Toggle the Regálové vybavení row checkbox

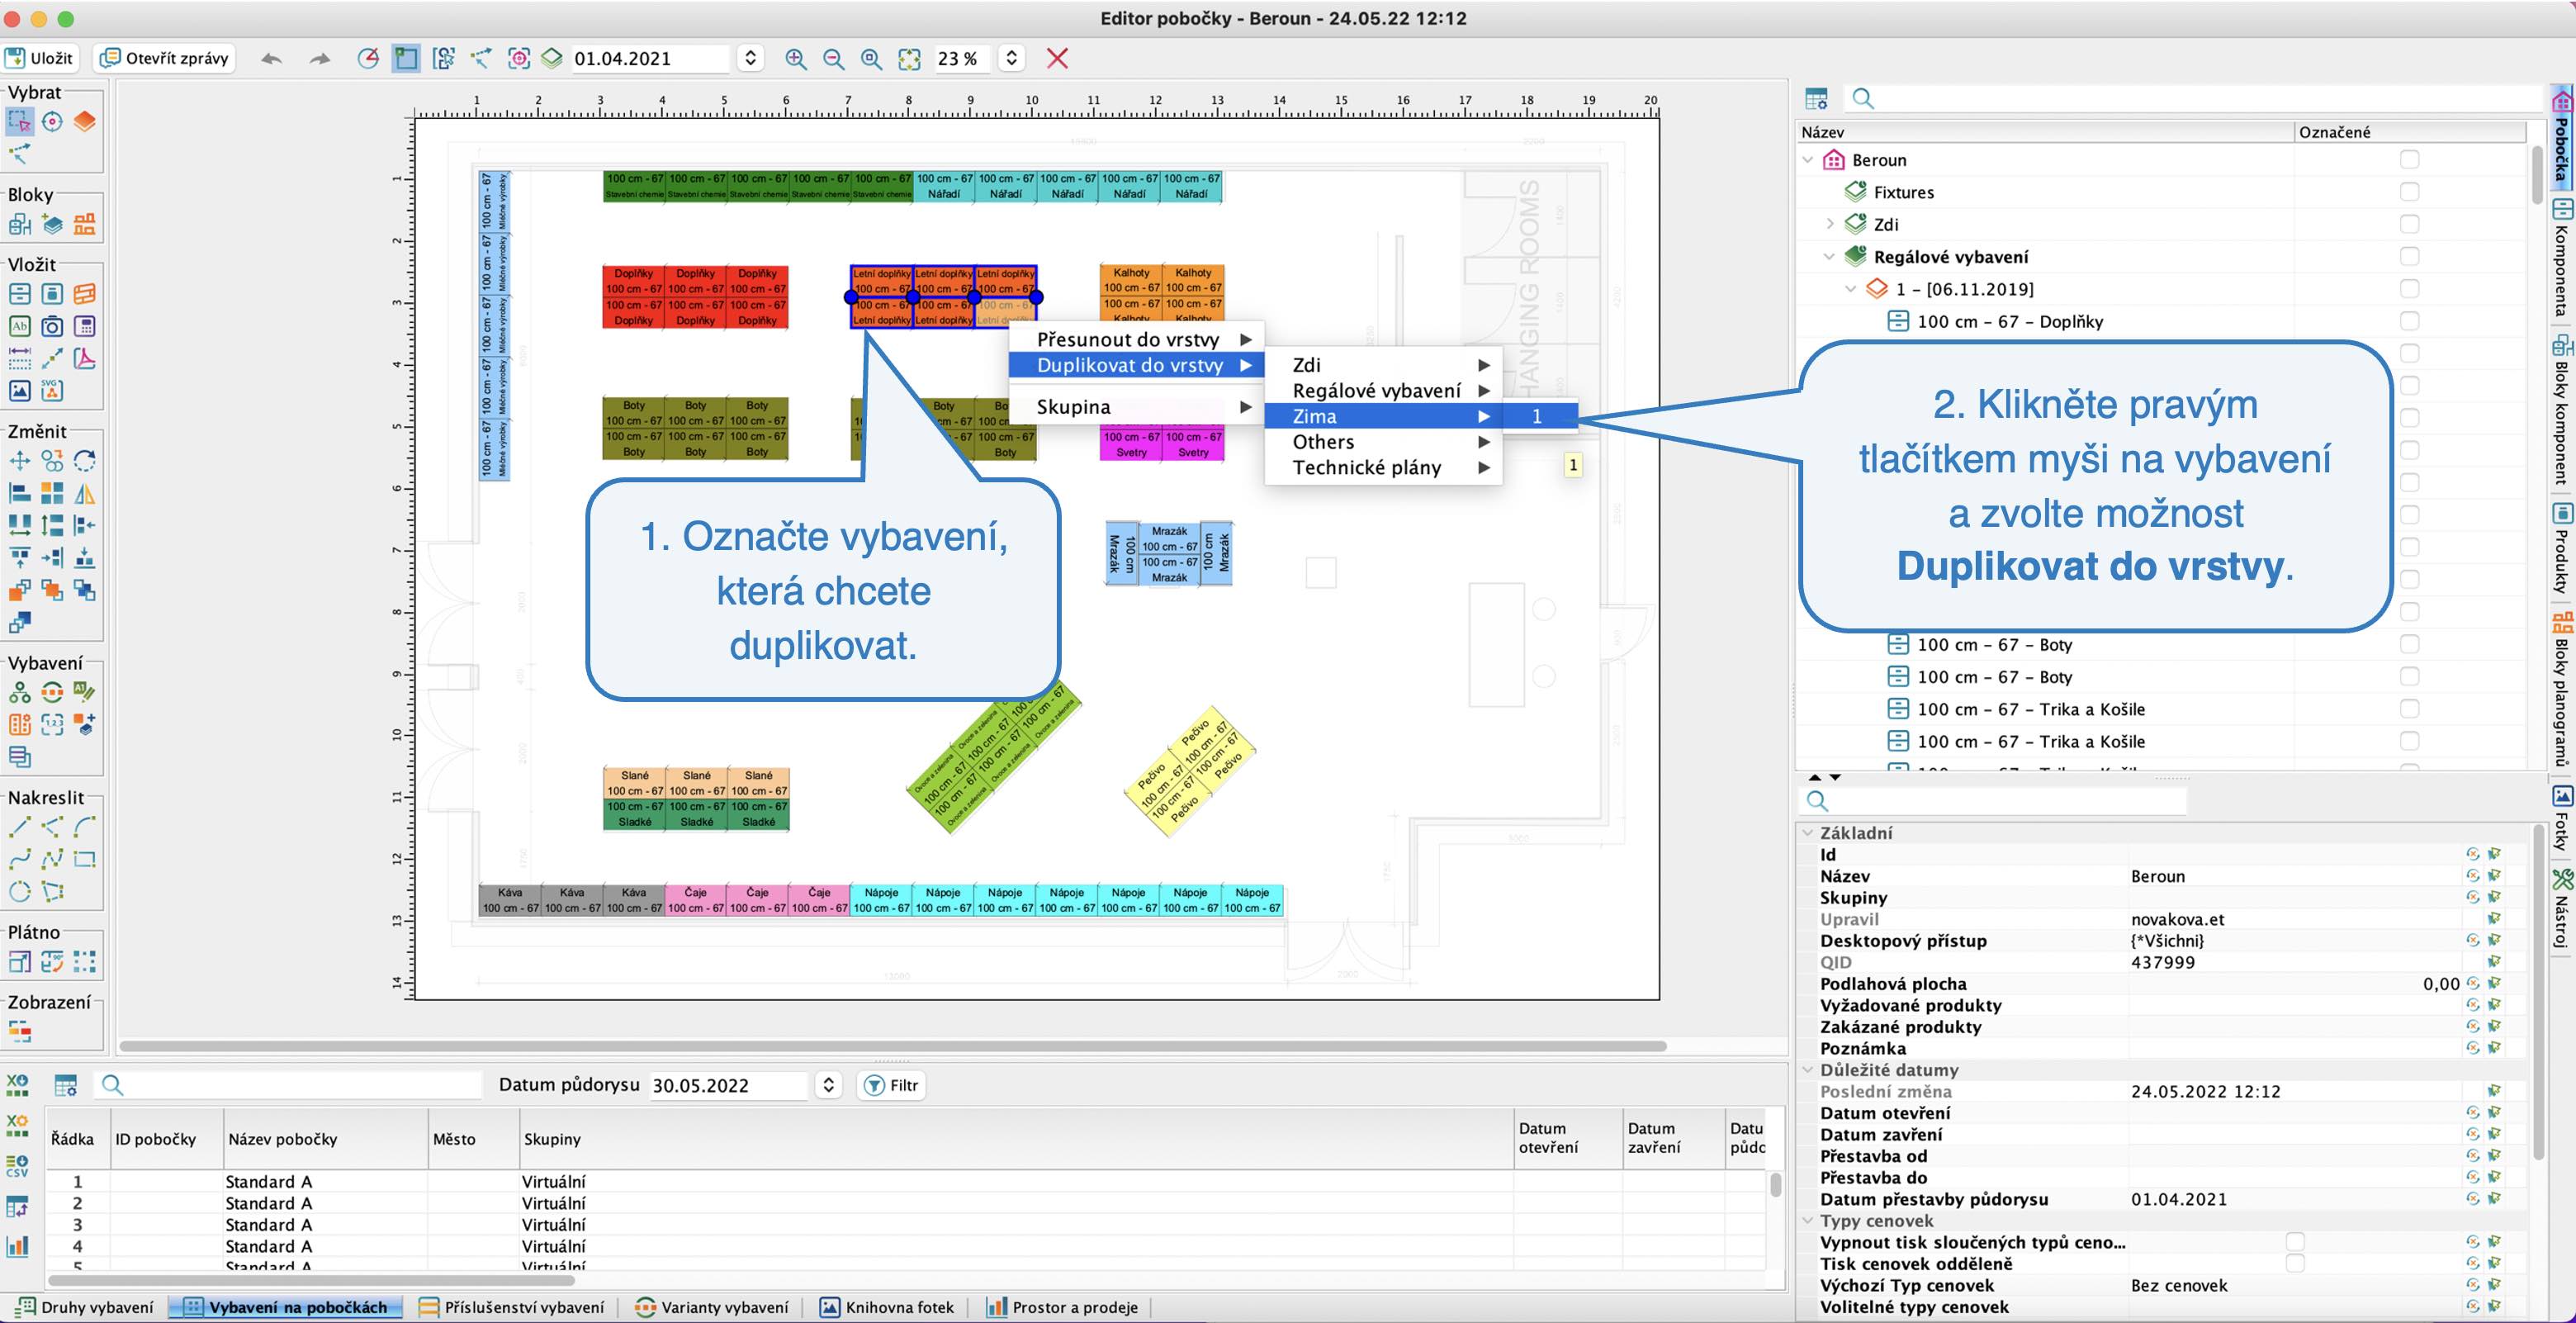(2410, 257)
